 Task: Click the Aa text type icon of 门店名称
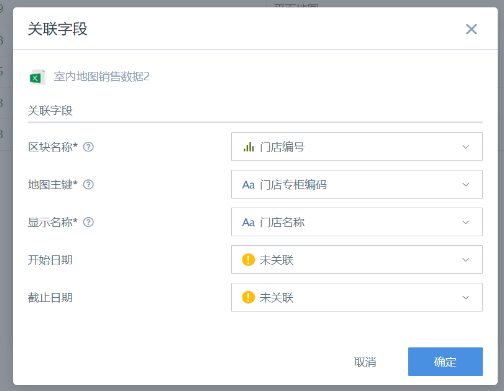pos(248,222)
